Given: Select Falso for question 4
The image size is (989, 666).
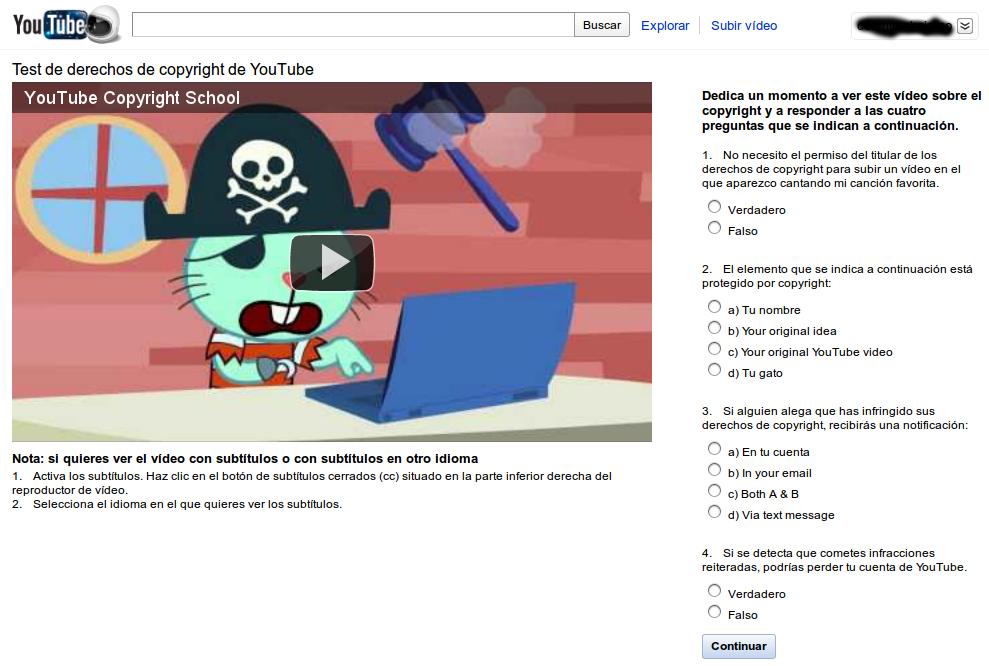Looking at the screenshot, I should pyautogui.click(x=714, y=612).
